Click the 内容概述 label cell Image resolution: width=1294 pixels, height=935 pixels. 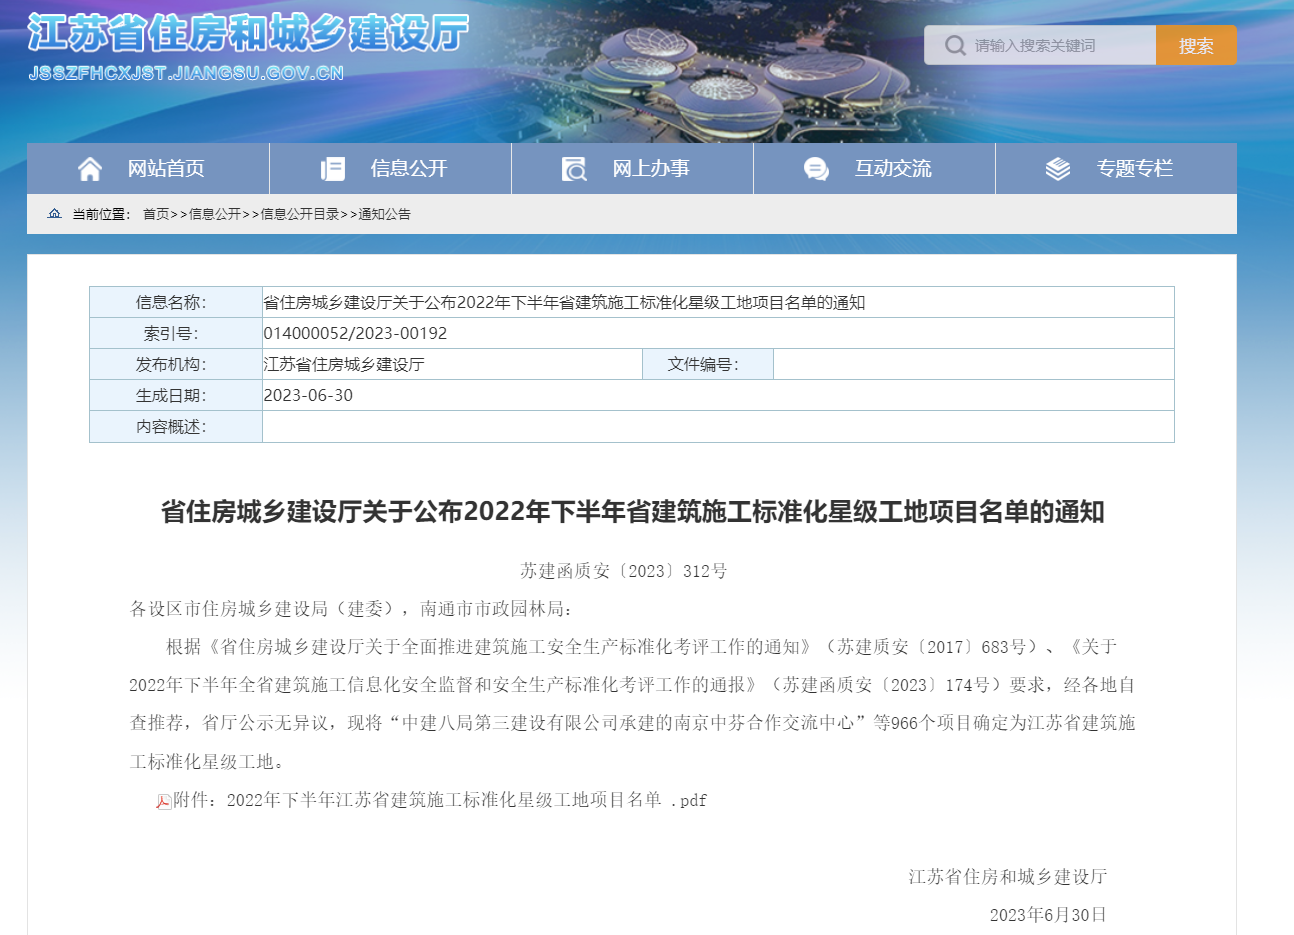[176, 426]
